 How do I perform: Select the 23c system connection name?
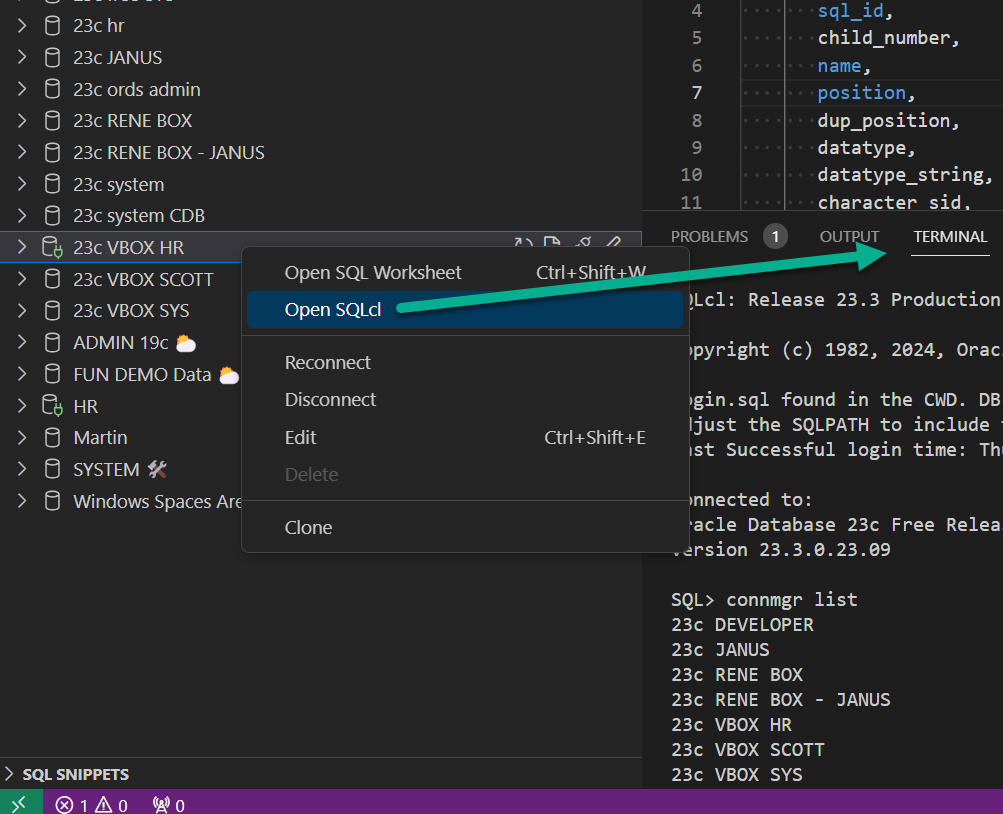pyautogui.click(x=119, y=185)
